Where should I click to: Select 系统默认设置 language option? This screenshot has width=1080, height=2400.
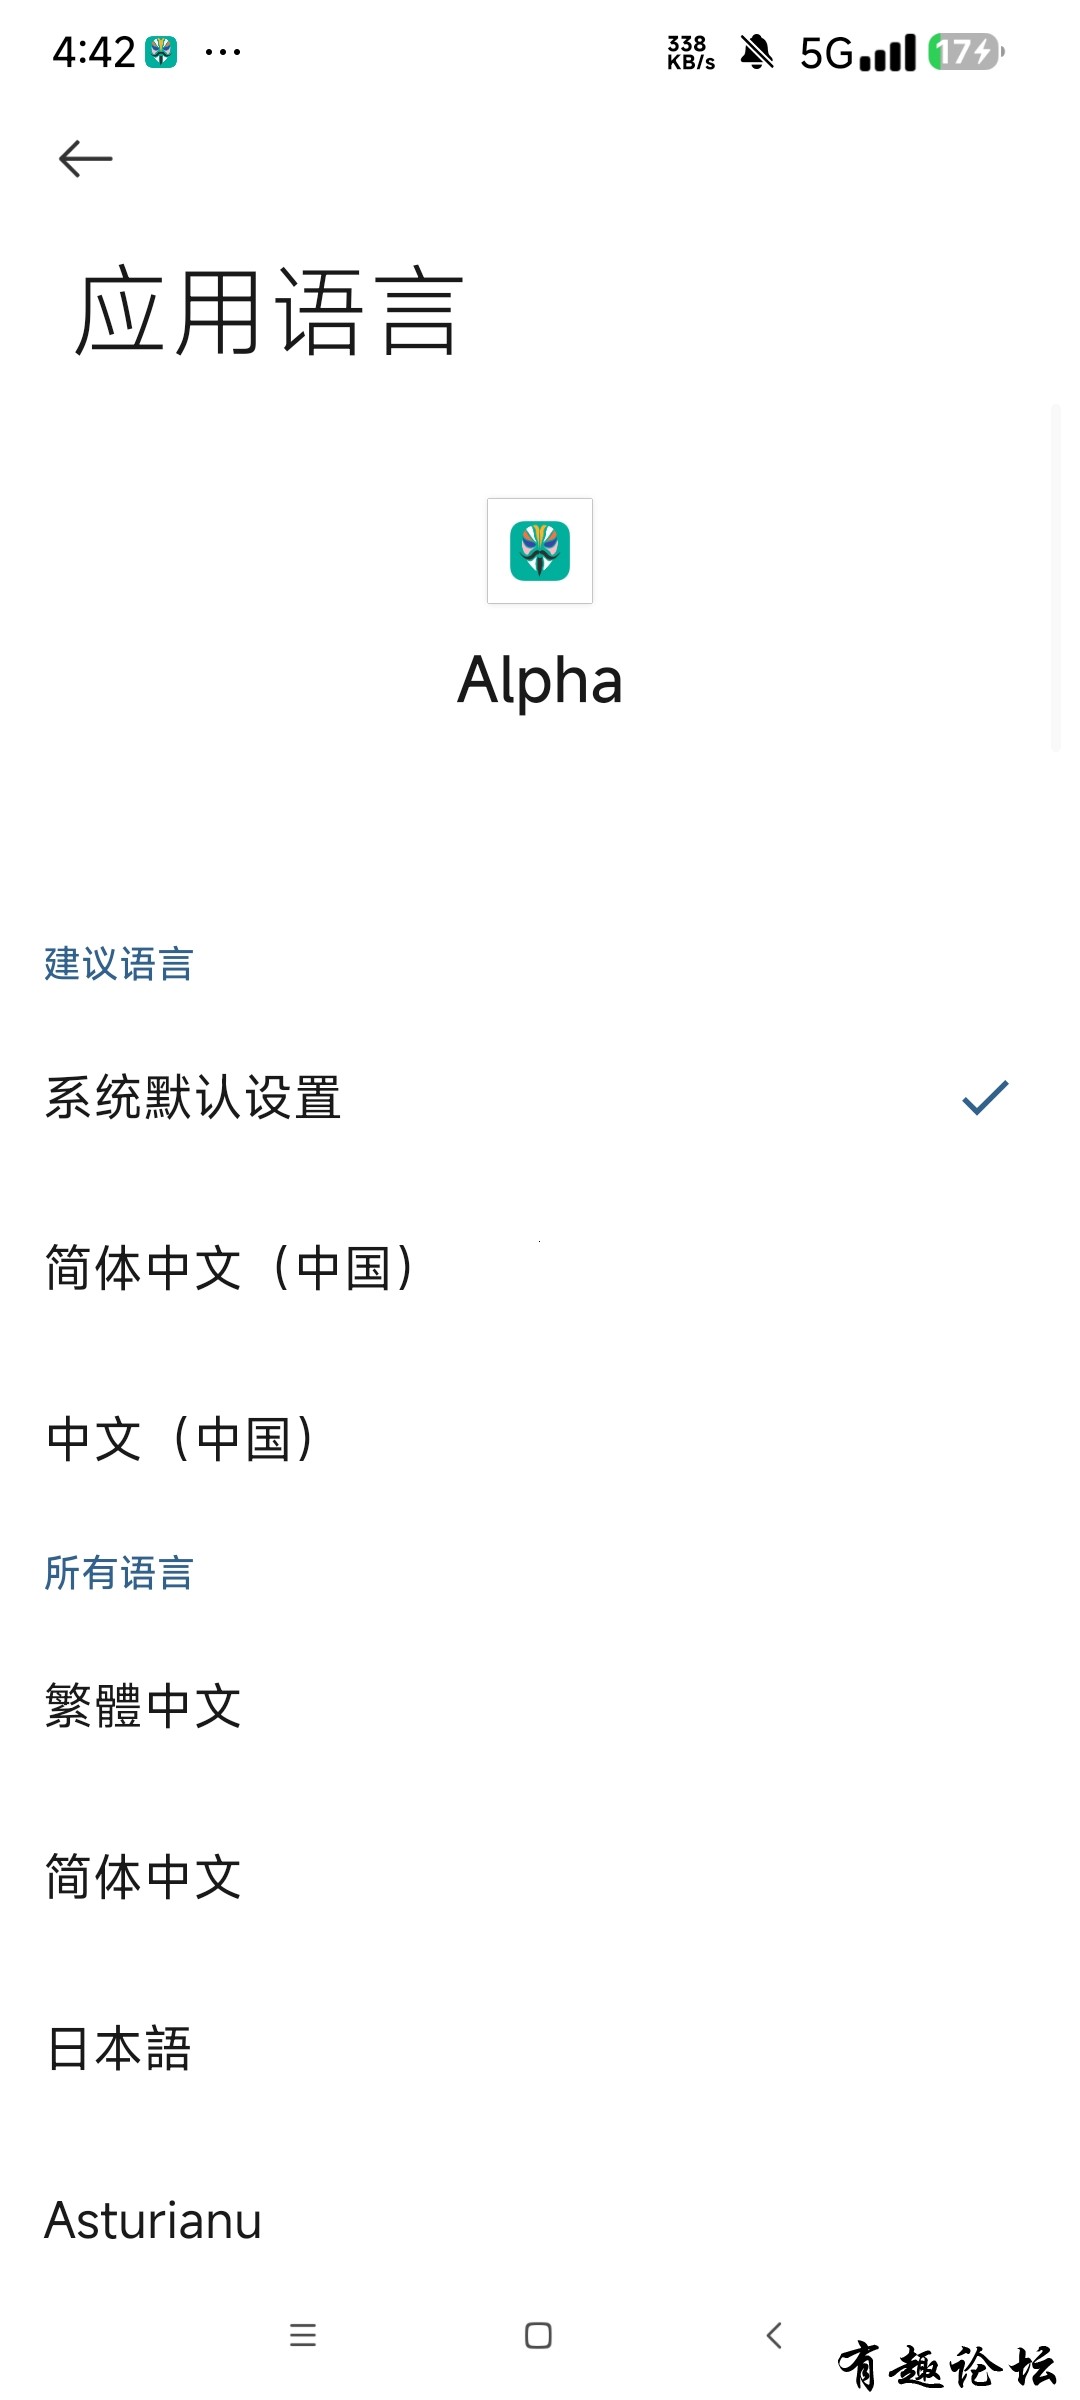pyautogui.click(x=540, y=1097)
